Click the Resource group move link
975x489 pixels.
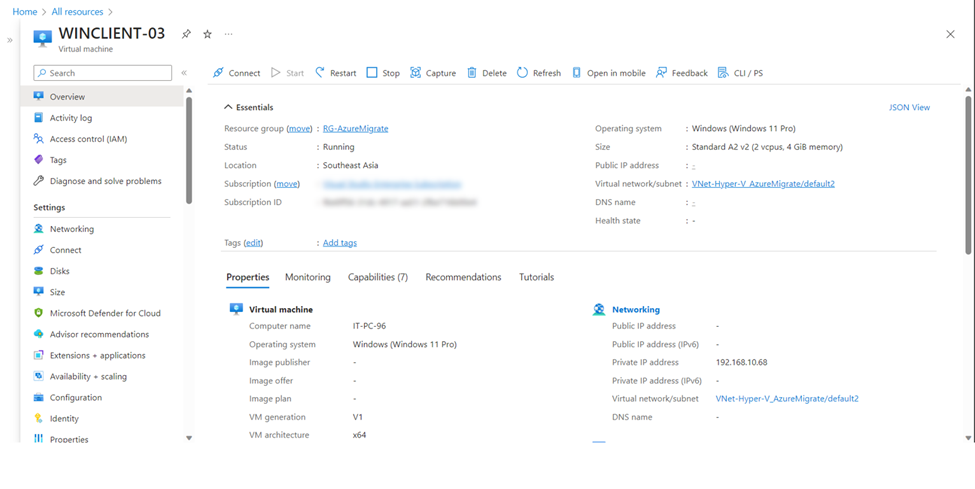tap(299, 129)
